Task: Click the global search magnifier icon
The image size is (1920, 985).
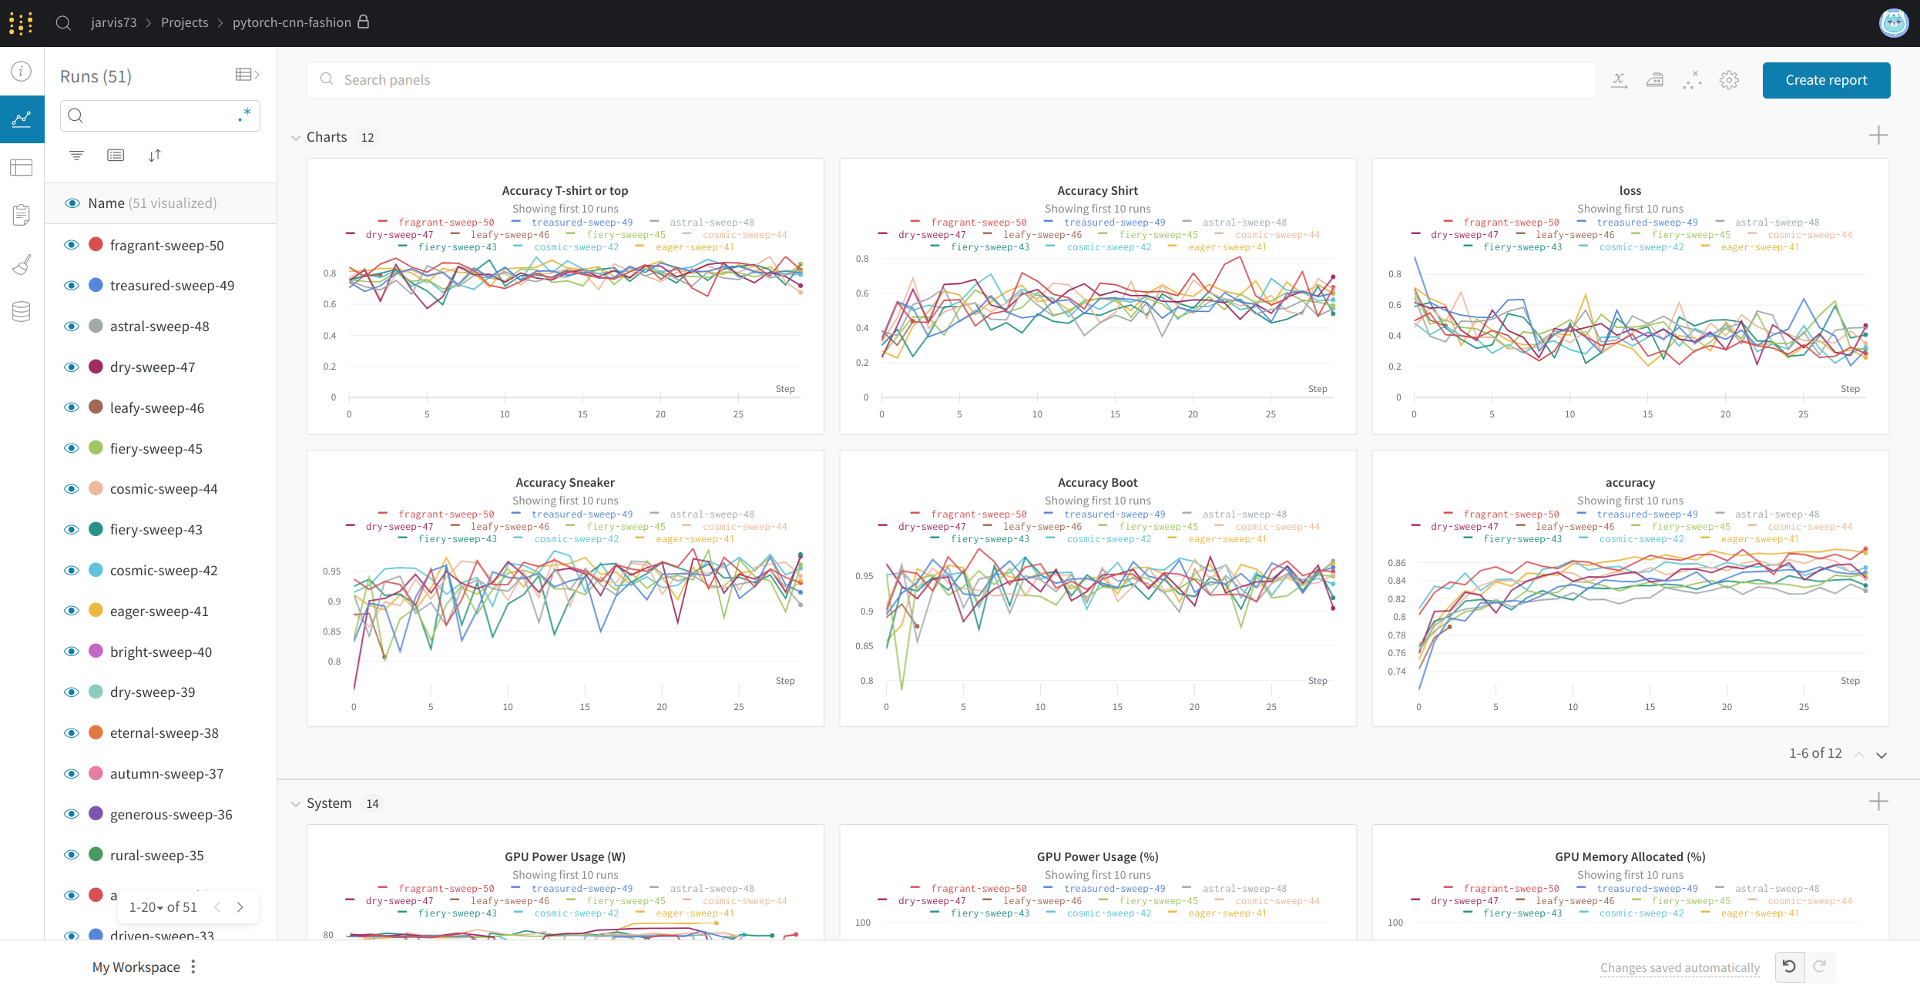Action: point(63,22)
